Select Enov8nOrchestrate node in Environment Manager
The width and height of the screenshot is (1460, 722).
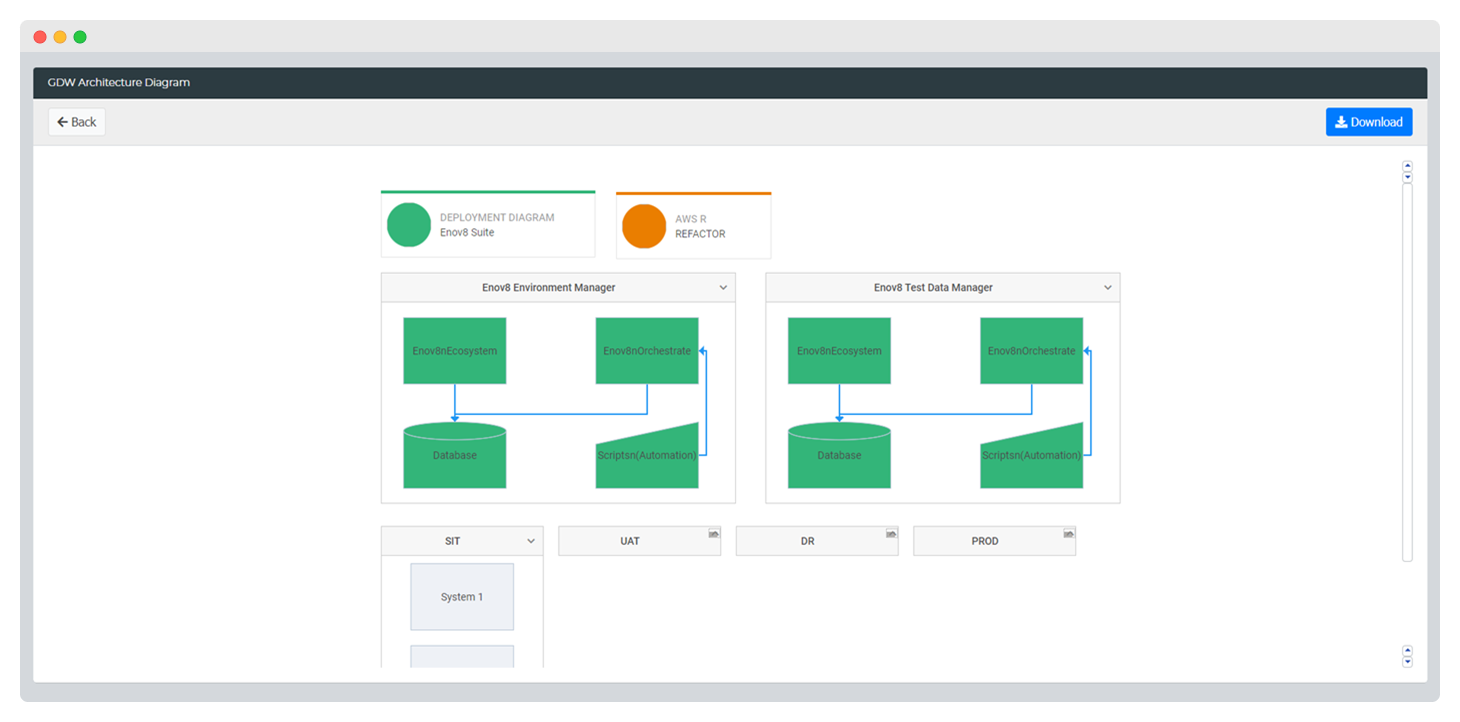click(x=647, y=351)
